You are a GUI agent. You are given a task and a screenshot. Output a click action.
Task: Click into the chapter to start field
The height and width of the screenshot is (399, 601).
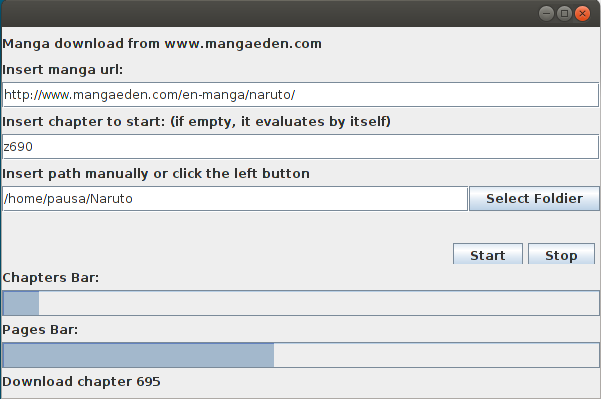(x=300, y=146)
